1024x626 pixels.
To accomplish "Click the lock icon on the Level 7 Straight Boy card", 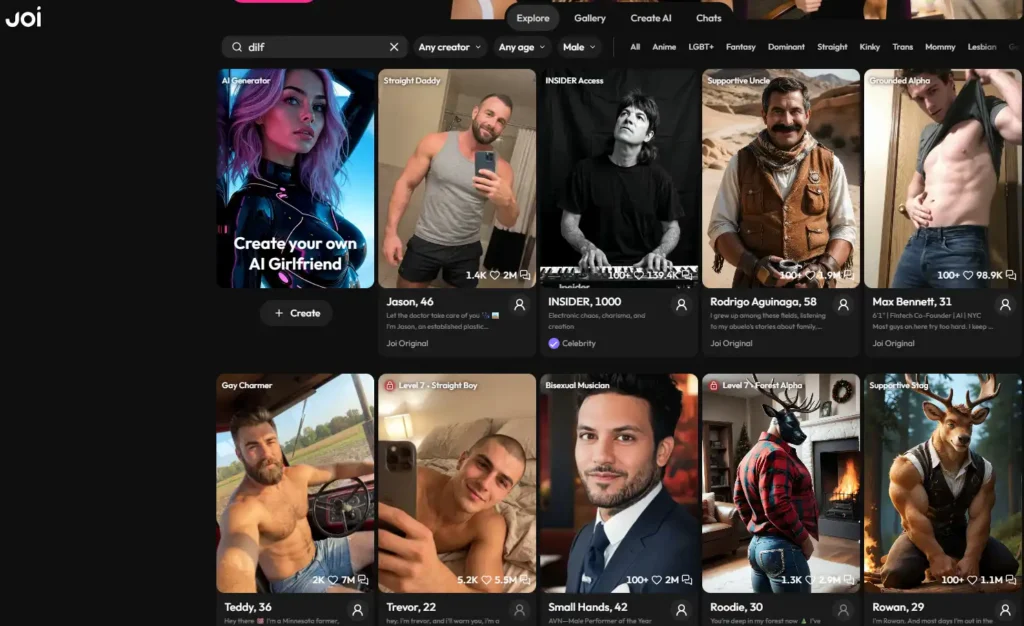I will tap(390, 386).
